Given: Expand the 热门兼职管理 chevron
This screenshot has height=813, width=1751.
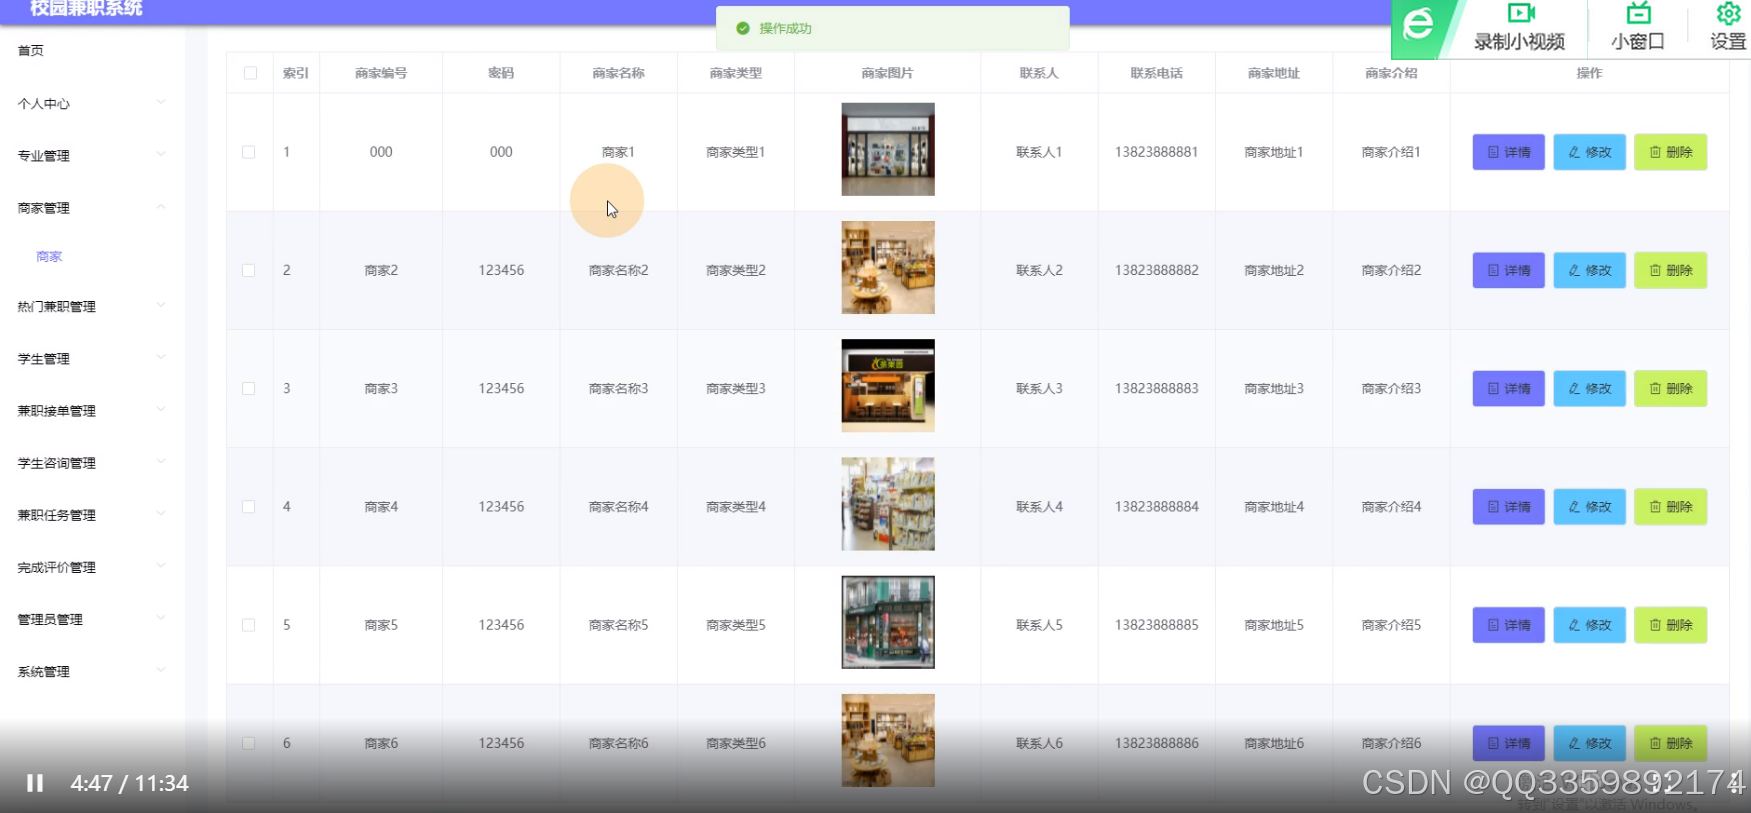Looking at the screenshot, I should pyautogui.click(x=161, y=305).
